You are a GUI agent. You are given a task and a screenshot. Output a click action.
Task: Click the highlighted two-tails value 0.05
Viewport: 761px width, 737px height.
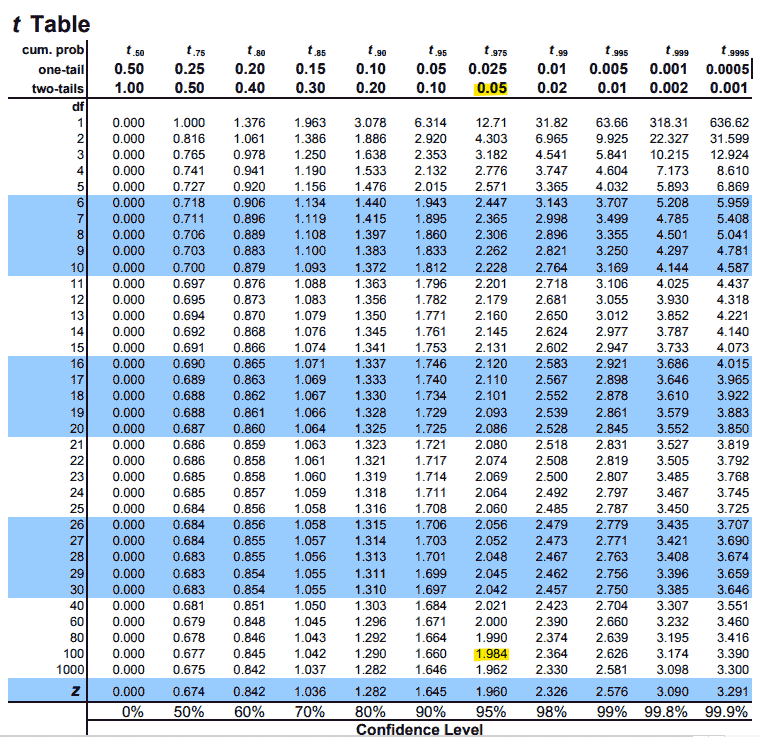point(492,88)
